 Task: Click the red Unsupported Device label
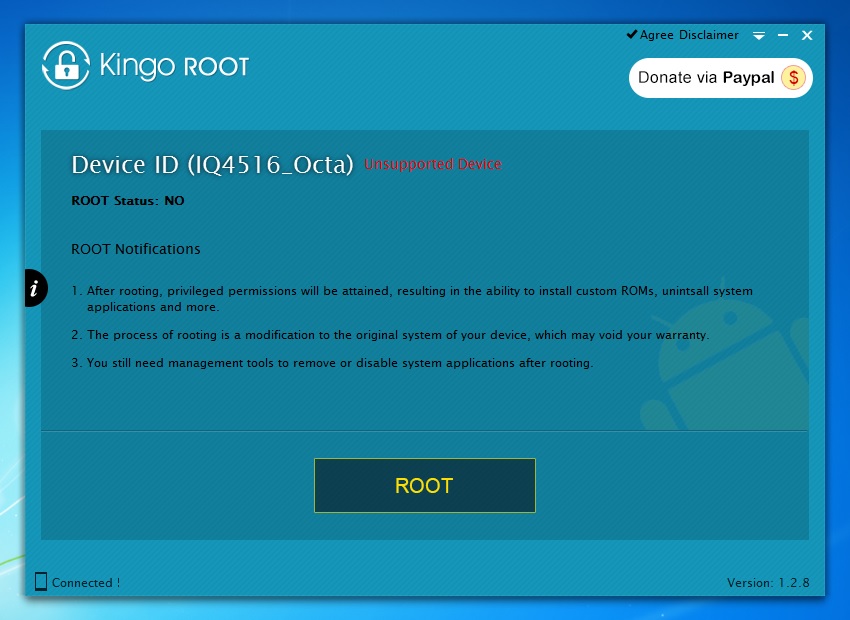pos(433,164)
